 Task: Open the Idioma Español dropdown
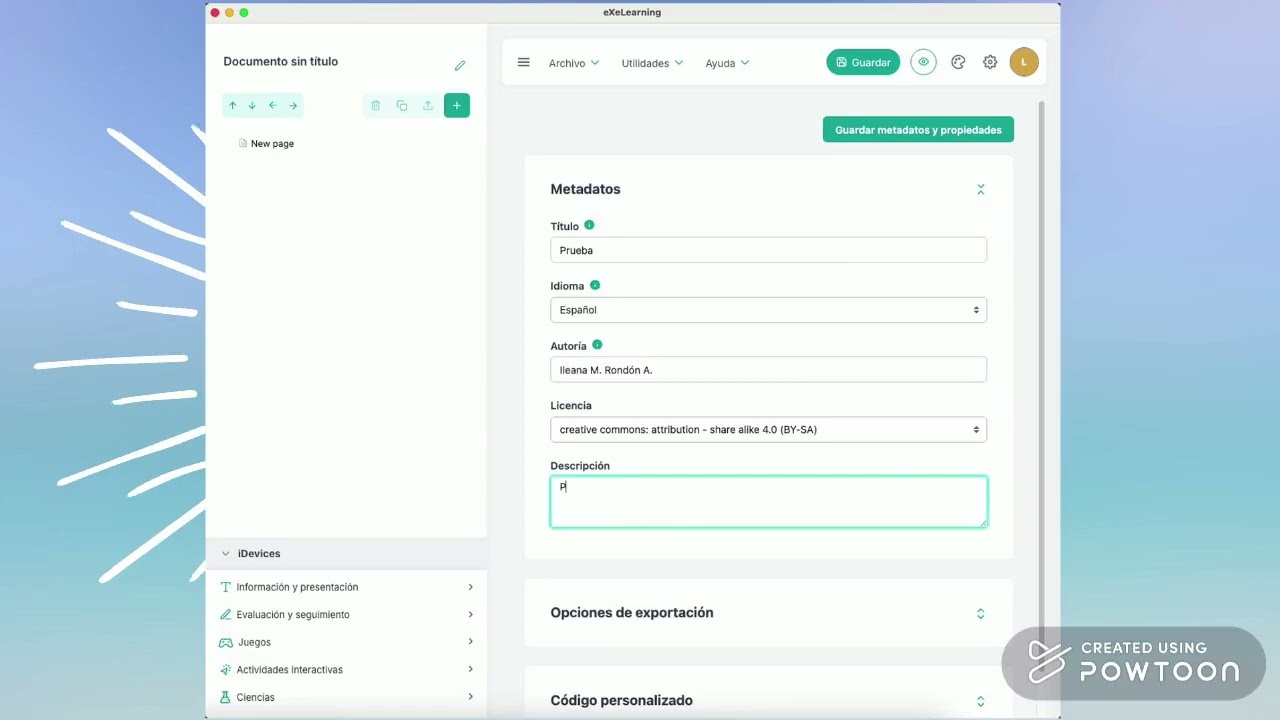(x=768, y=310)
